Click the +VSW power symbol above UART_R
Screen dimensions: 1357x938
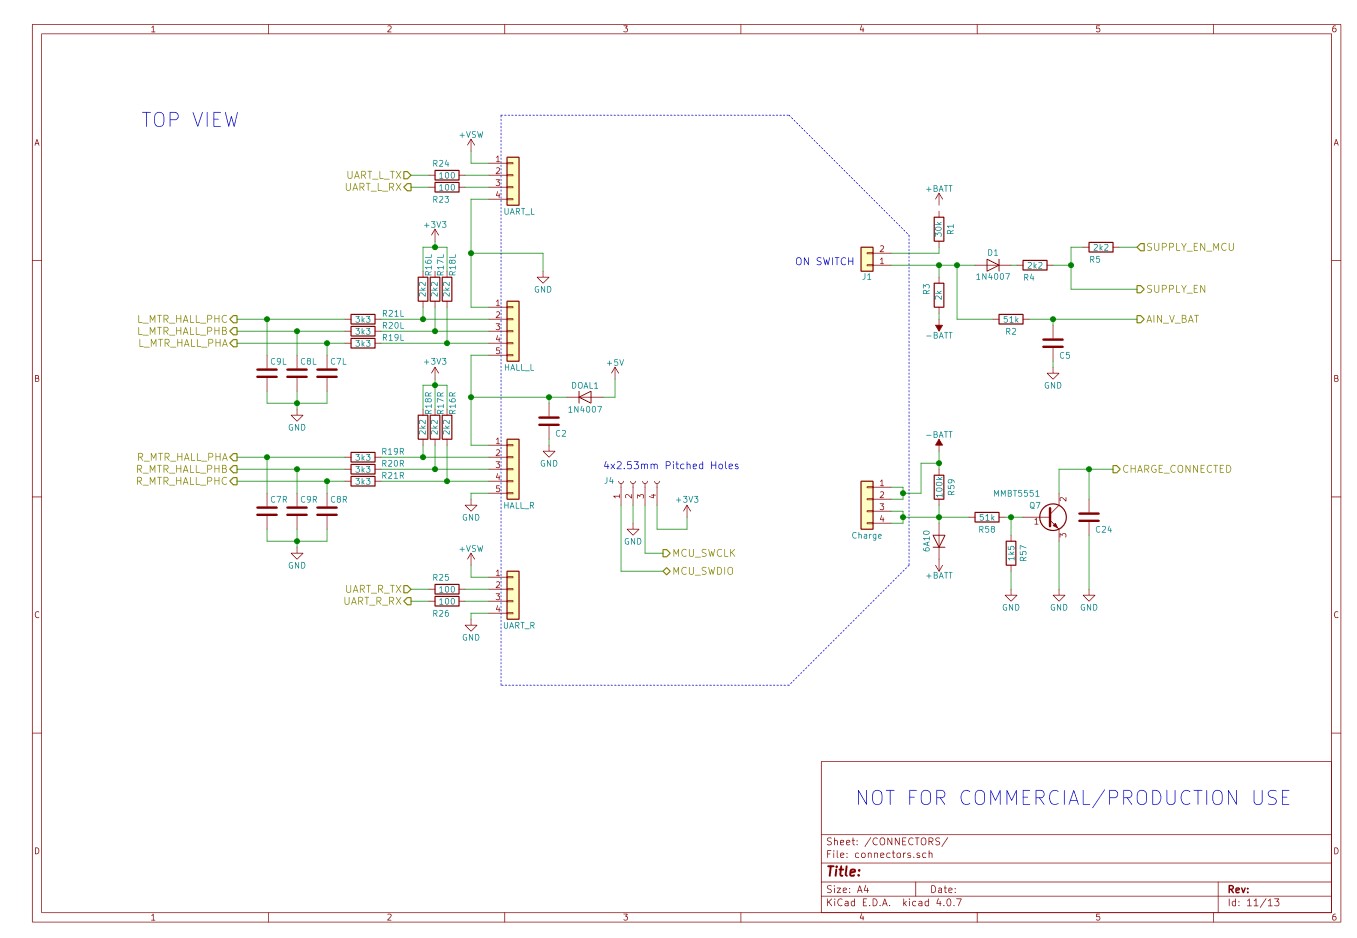pos(471,553)
